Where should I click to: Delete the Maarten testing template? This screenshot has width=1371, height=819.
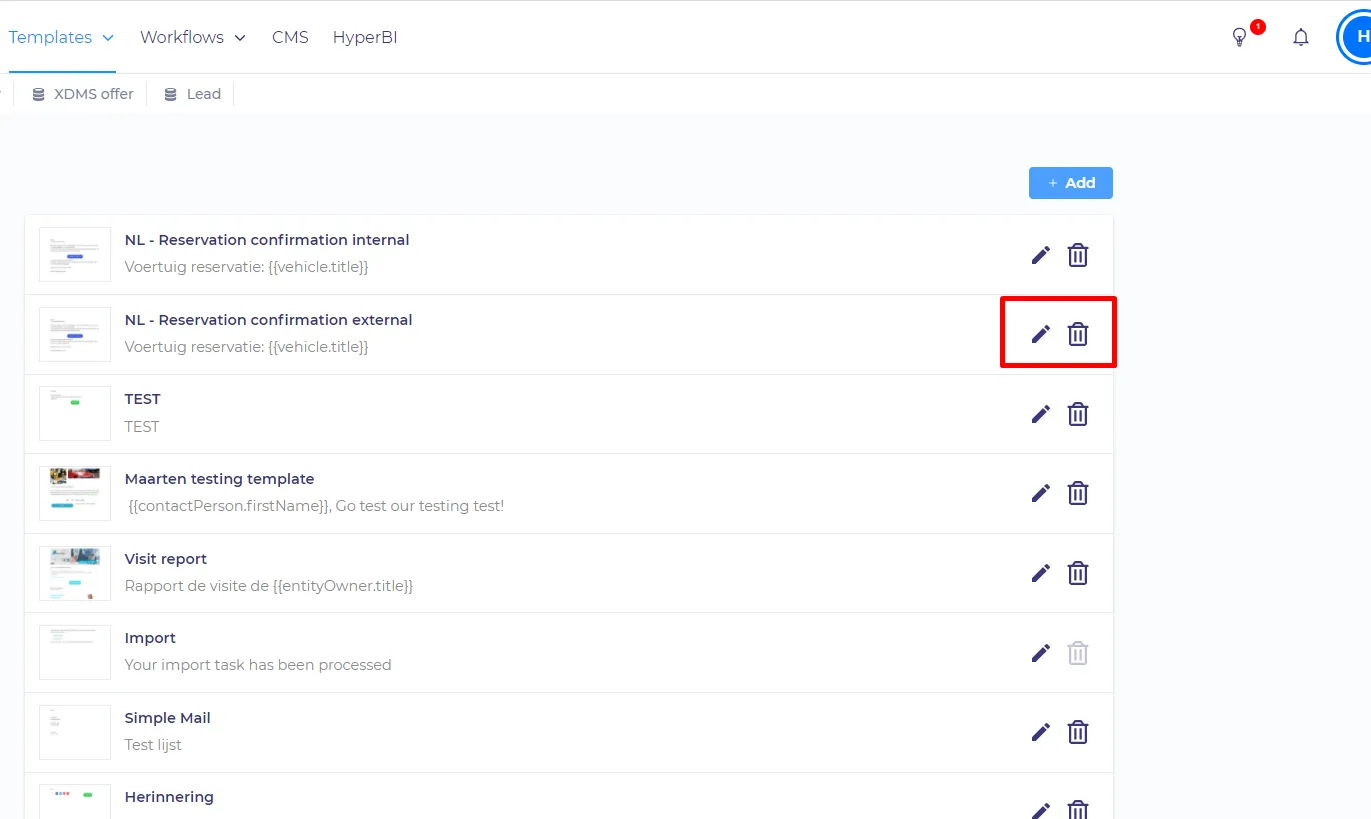[1078, 493]
